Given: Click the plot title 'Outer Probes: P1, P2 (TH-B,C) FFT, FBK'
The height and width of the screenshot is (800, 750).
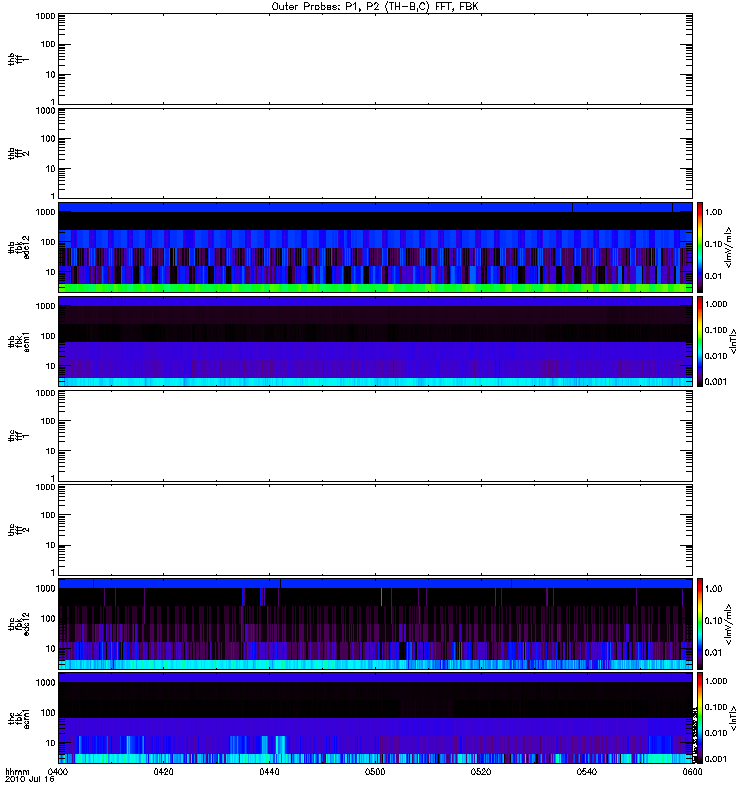Looking at the screenshot, I should (374, 7).
